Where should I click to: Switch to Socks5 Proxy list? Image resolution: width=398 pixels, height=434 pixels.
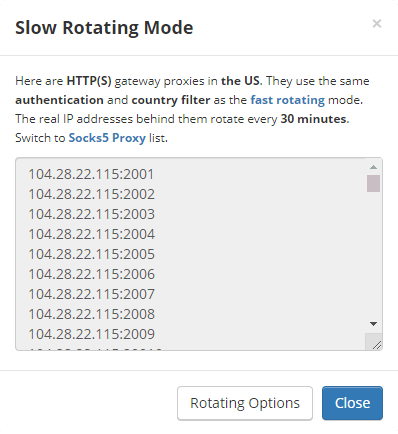(107, 138)
